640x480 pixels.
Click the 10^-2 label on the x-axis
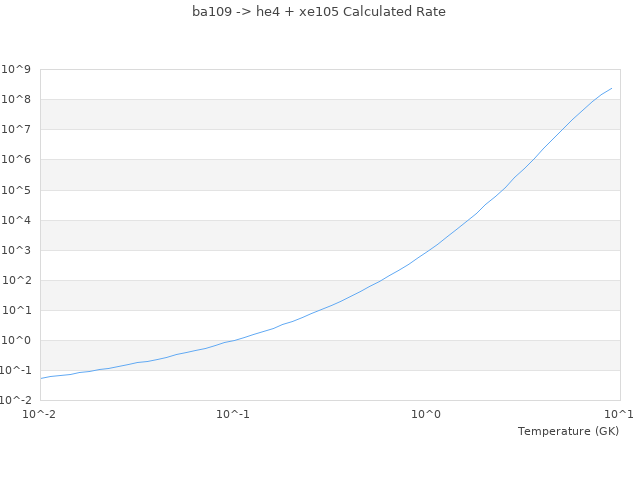[41, 414]
